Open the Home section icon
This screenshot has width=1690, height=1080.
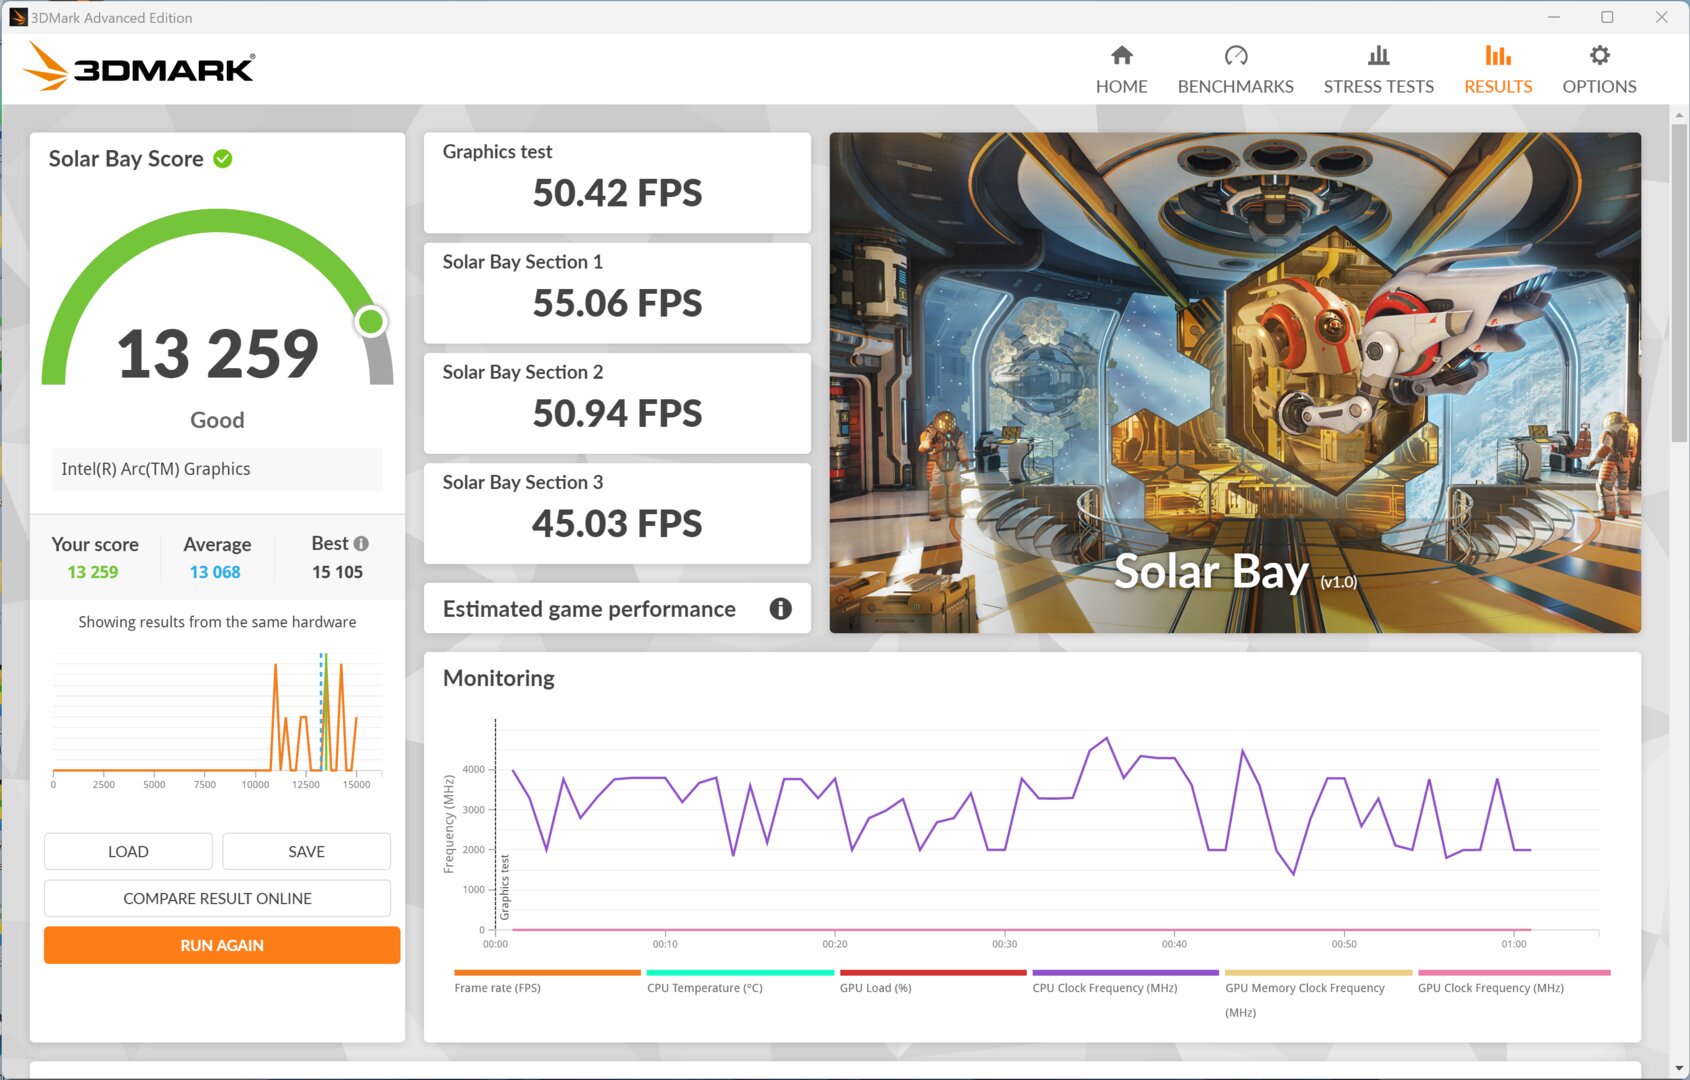tap(1121, 55)
